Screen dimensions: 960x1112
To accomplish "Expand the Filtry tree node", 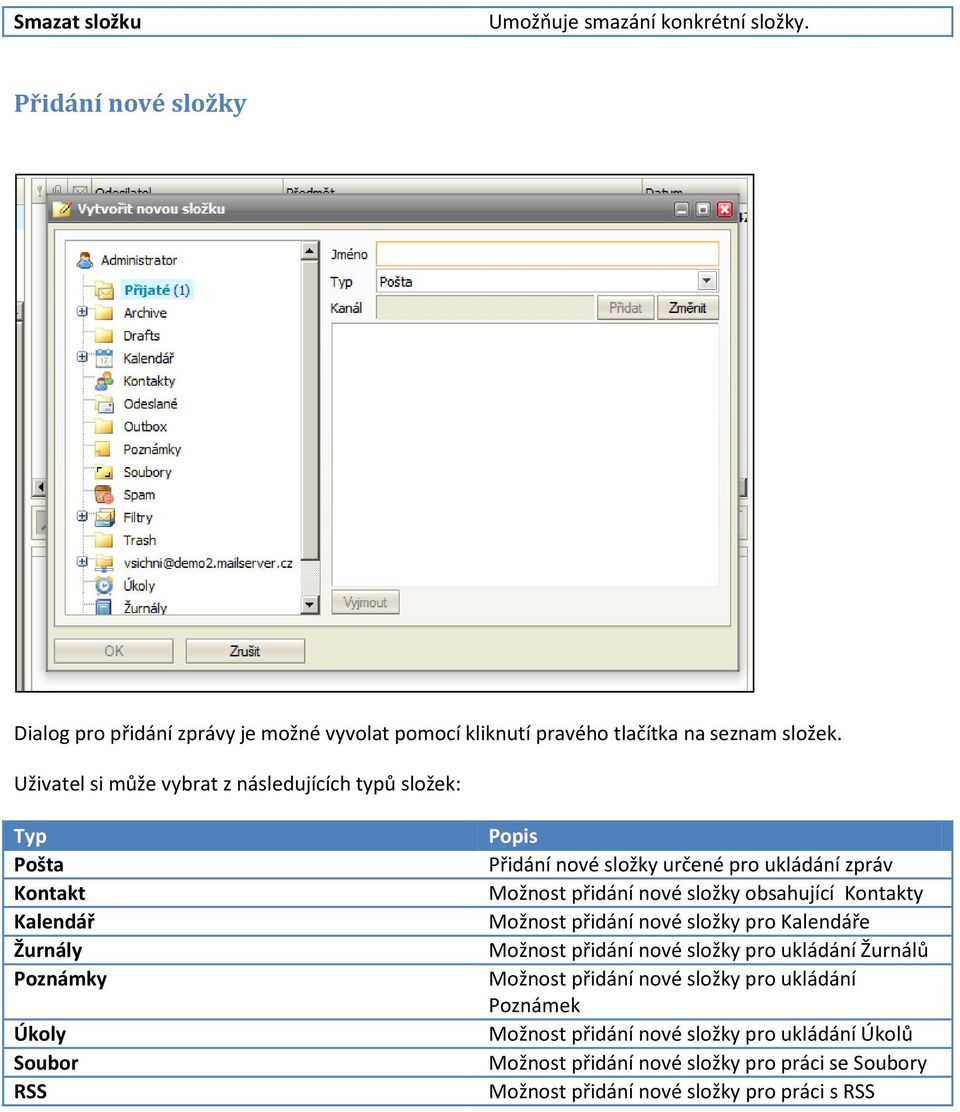I will click(x=82, y=516).
